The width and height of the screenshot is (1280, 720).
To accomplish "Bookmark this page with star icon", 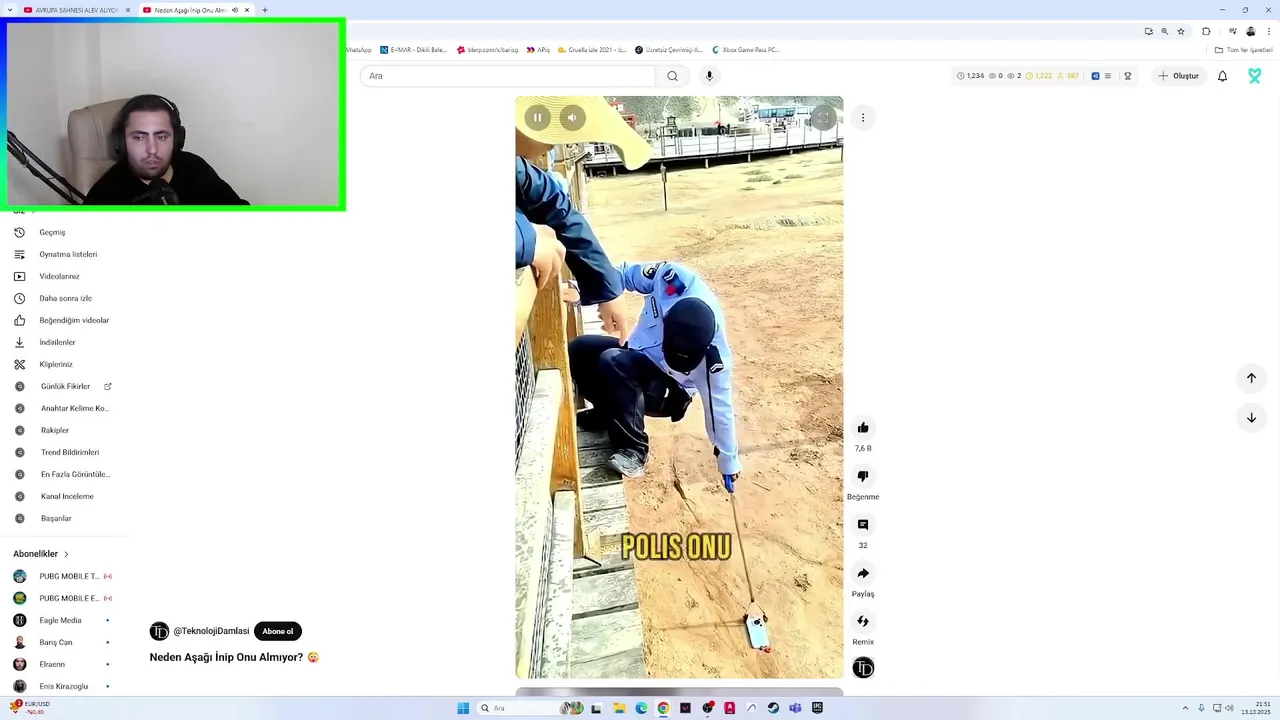I will click(x=1181, y=31).
